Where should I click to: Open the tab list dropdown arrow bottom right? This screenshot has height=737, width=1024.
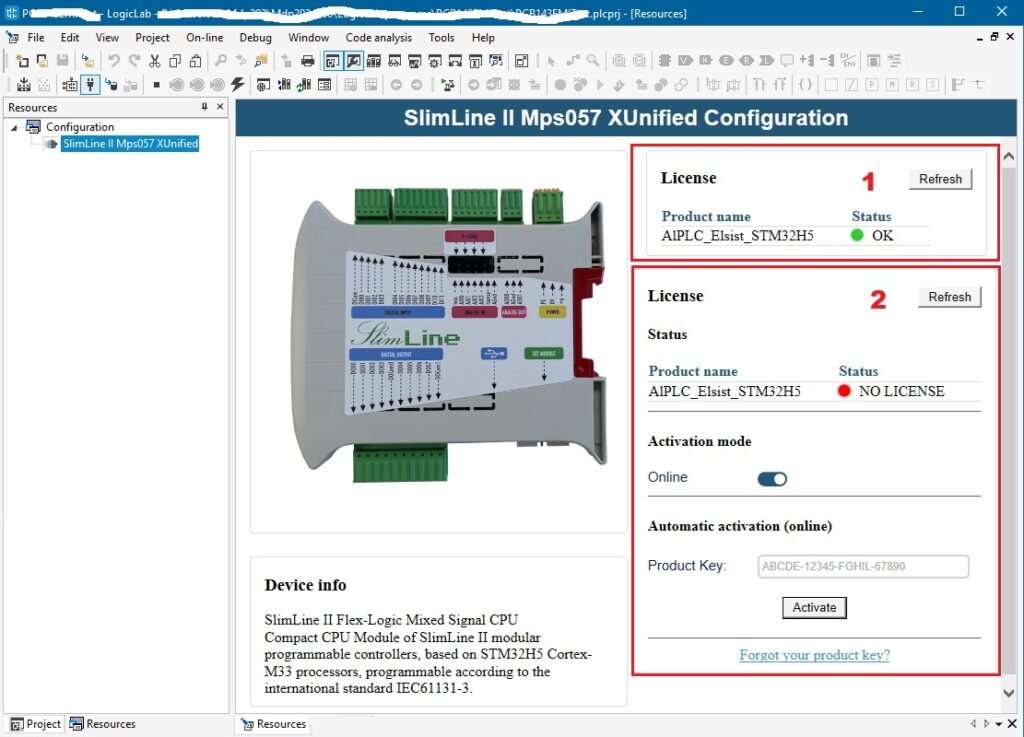click(999, 724)
